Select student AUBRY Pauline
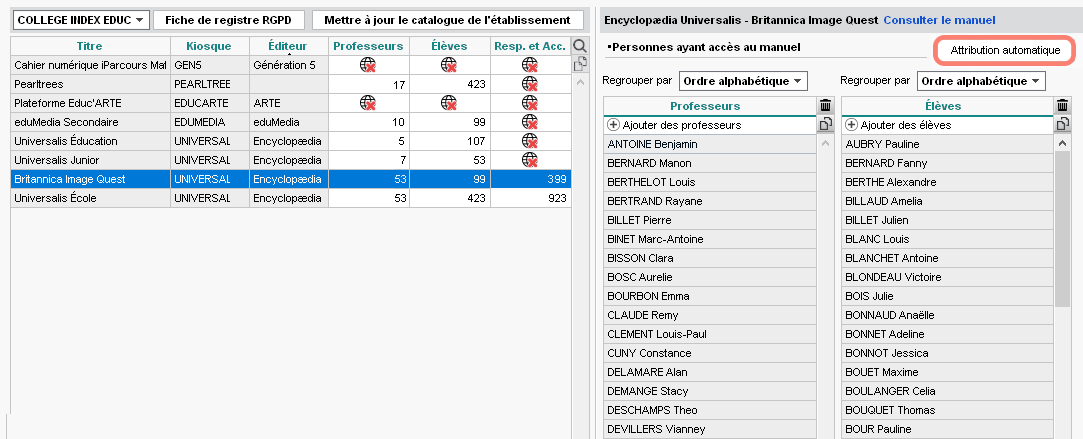1083x439 pixels. click(x=947, y=144)
